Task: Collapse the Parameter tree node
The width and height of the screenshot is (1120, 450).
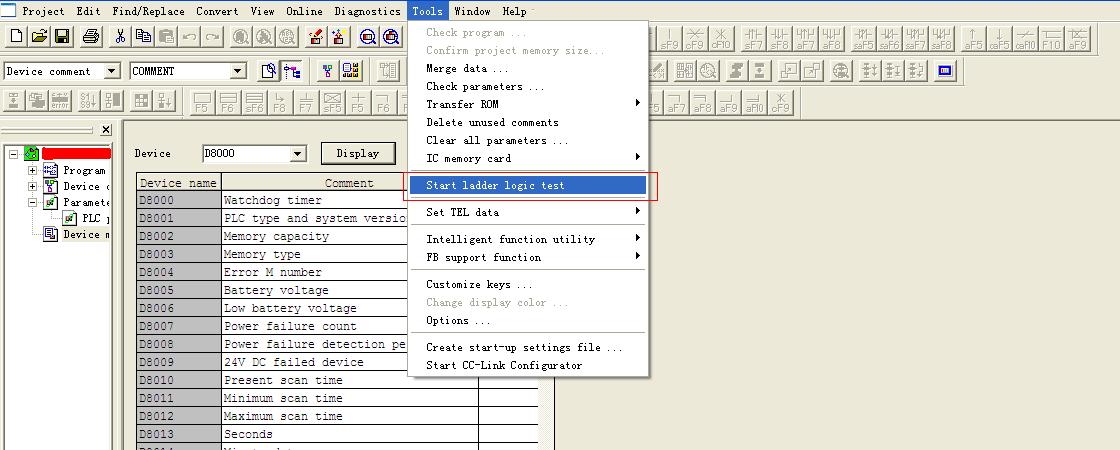Action: click(x=32, y=203)
